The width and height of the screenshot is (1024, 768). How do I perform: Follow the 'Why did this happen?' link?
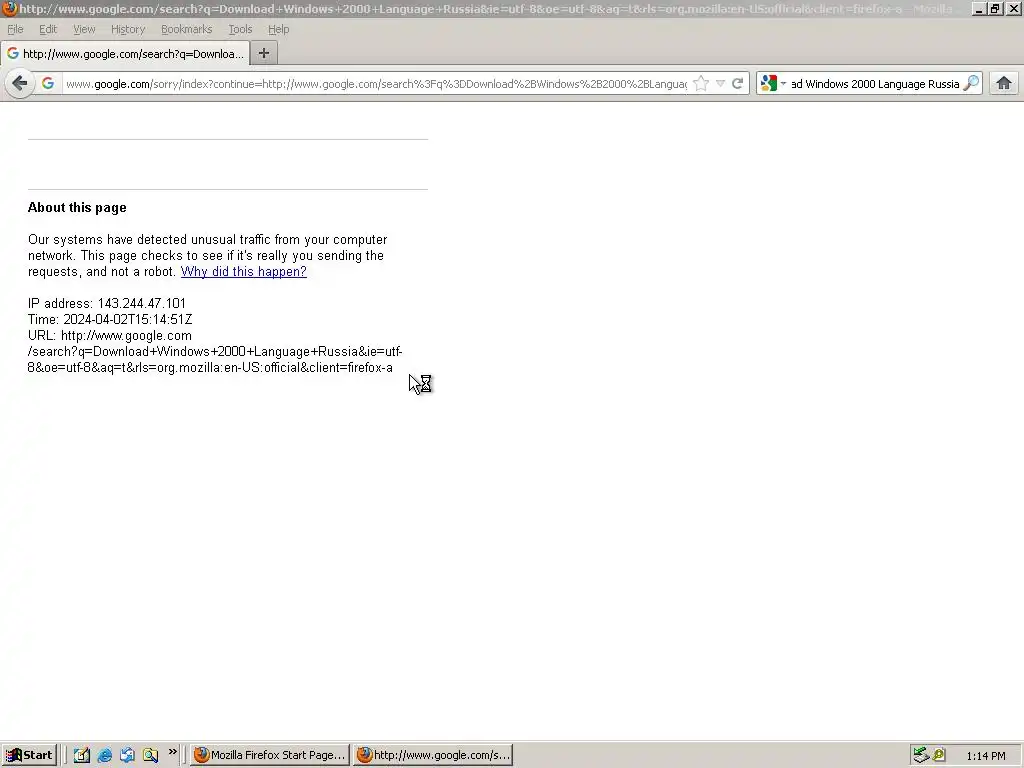244,272
